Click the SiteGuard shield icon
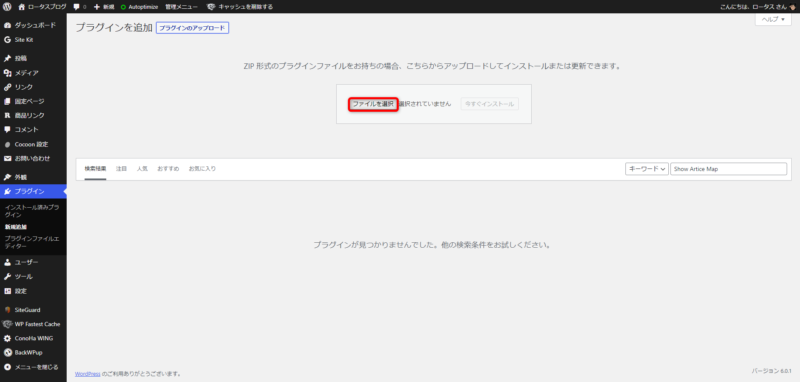Viewport: 800px width, 382px height. click(x=7, y=310)
